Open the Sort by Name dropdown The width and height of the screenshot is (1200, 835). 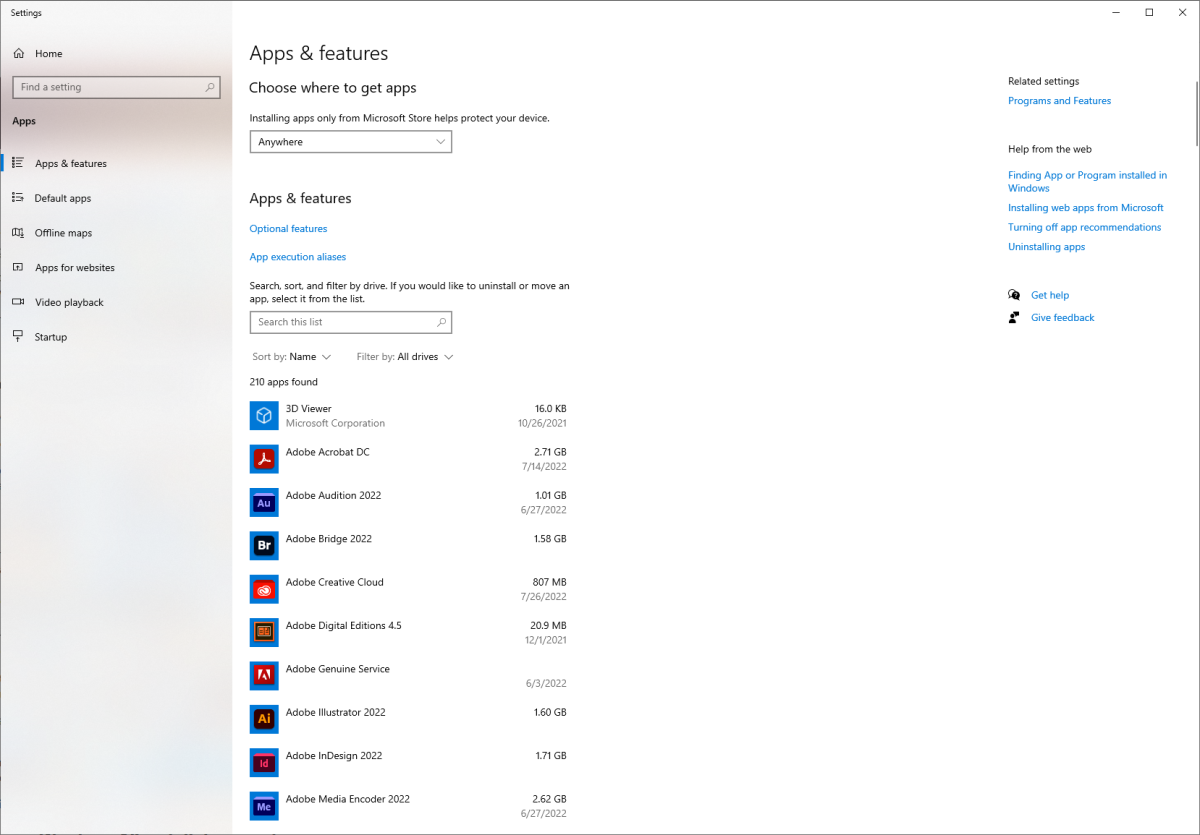pos(292,357)
